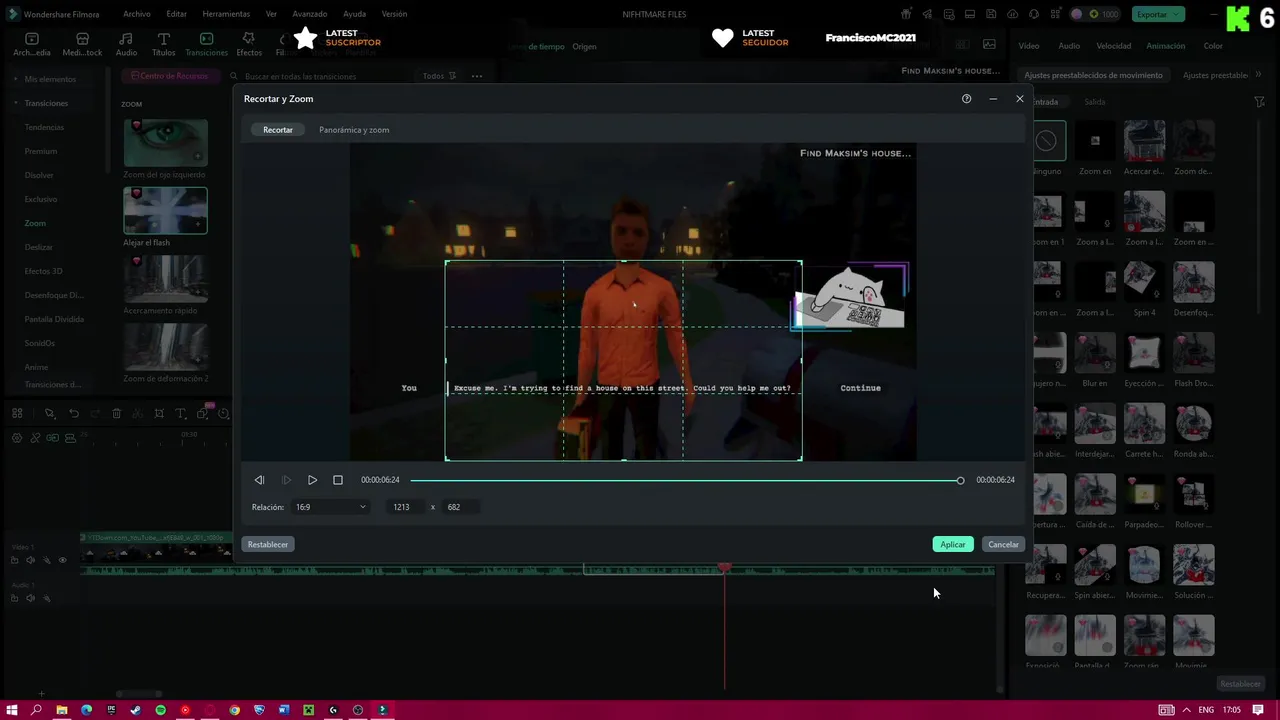1280x720 pixels.
Task: Click the Centro de Recursos button
Action: pos(170,76)
